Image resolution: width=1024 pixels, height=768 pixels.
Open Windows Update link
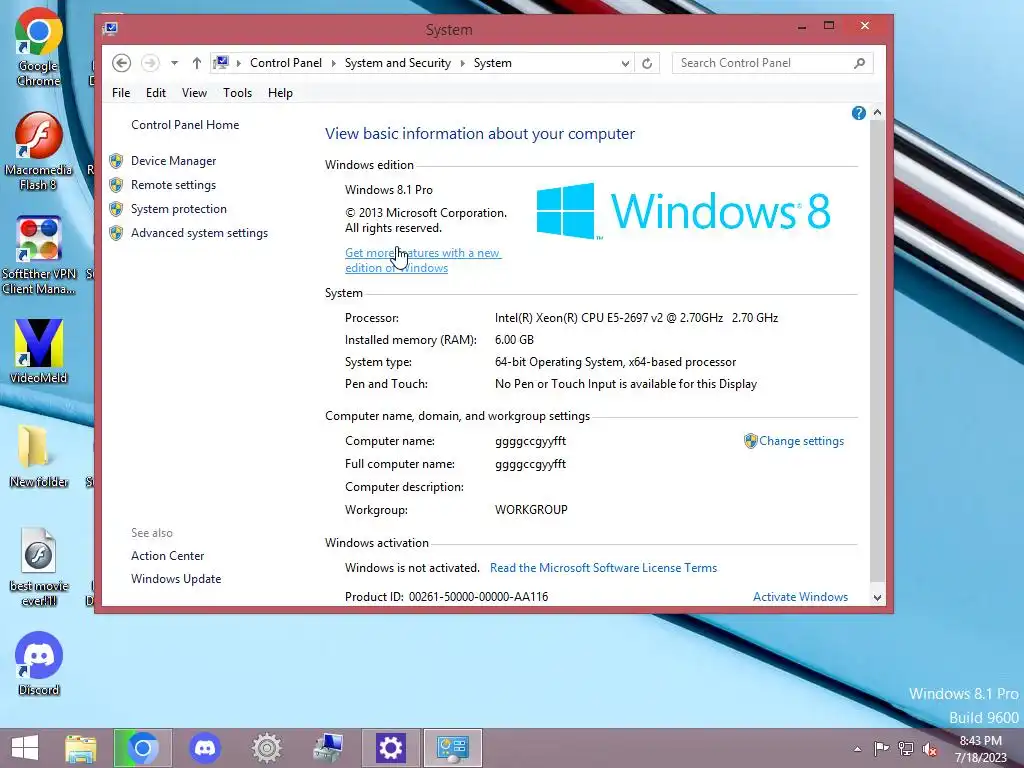176,579
